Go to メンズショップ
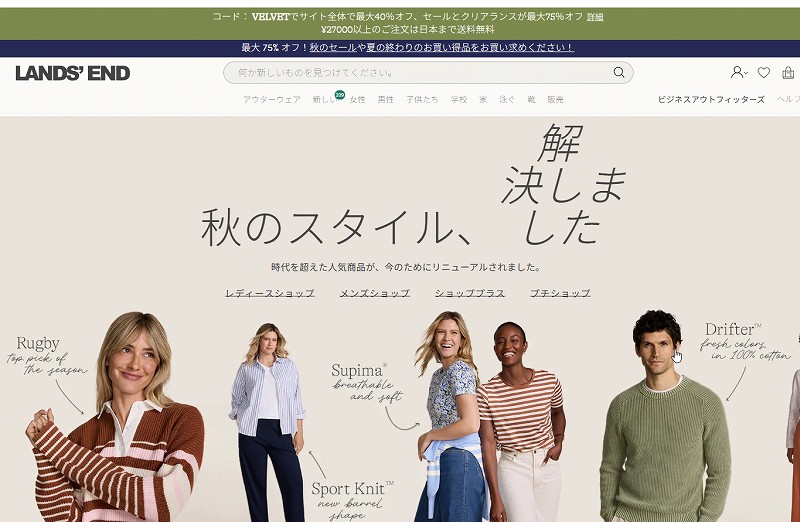Viewport: 800px width, 522px height. [374, 293]
